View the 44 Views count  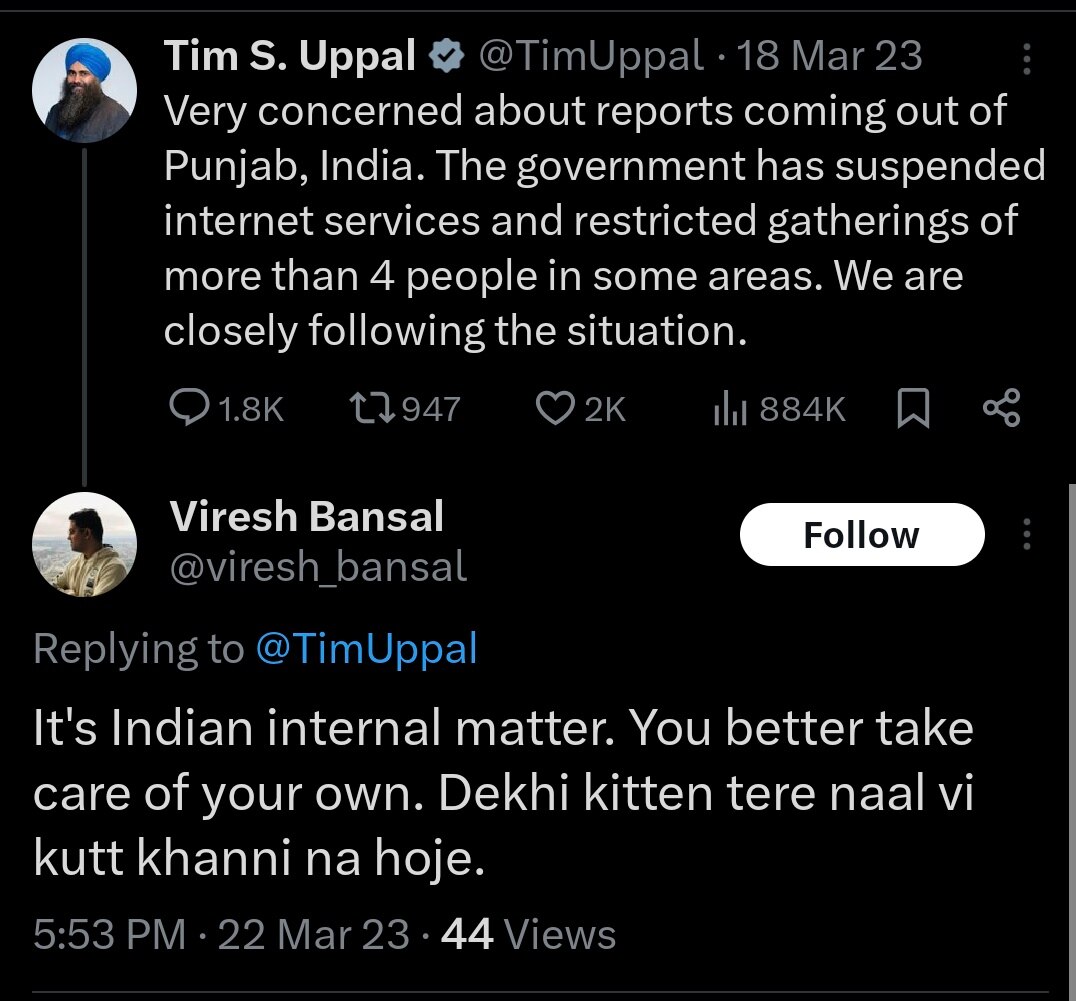[x=528, y=934]
